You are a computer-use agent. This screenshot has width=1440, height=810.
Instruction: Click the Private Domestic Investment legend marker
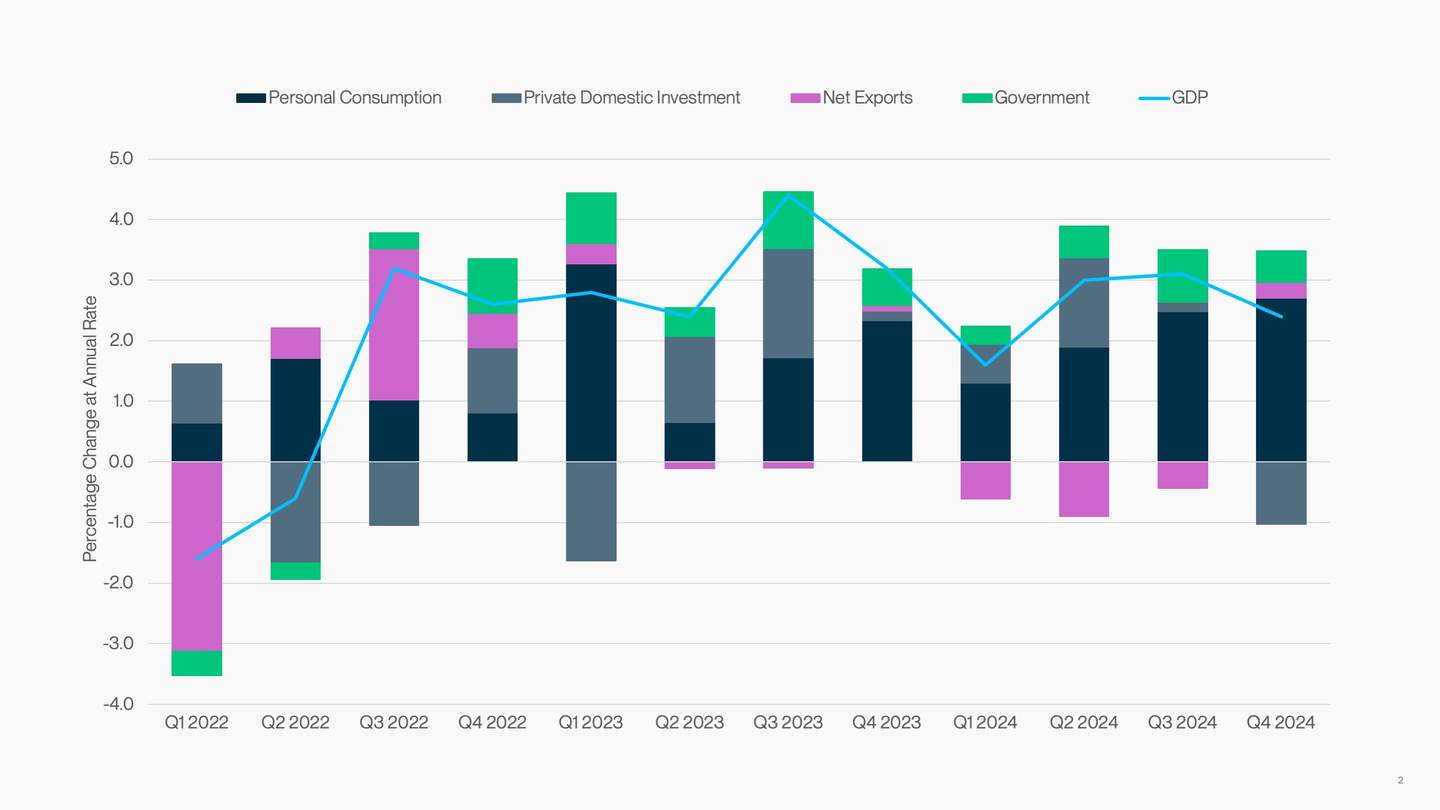coord(505,97)
